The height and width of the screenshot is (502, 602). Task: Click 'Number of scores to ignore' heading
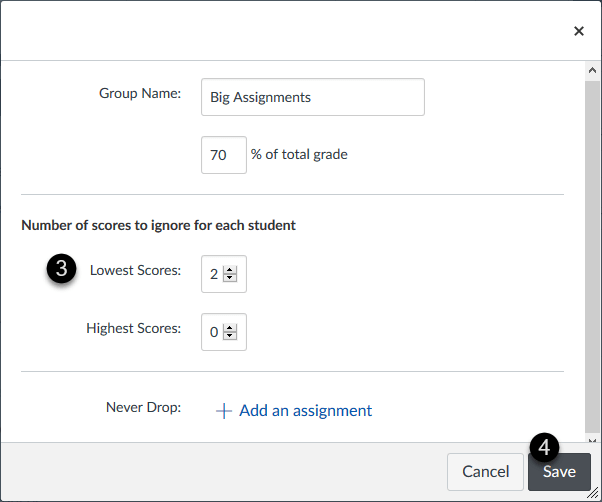click(158, 225)
